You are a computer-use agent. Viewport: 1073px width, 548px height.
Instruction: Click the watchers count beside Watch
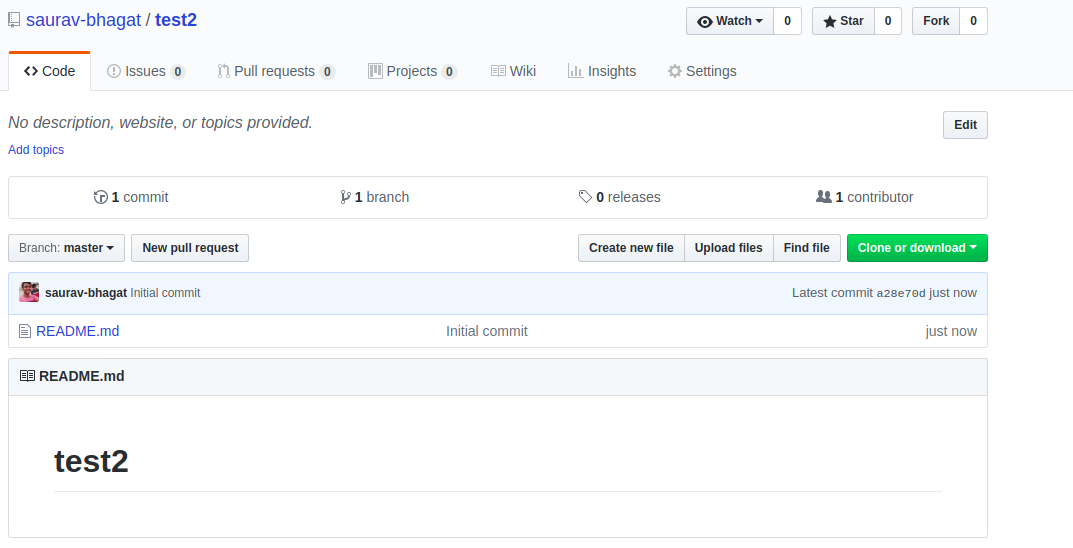click(787, 21)
